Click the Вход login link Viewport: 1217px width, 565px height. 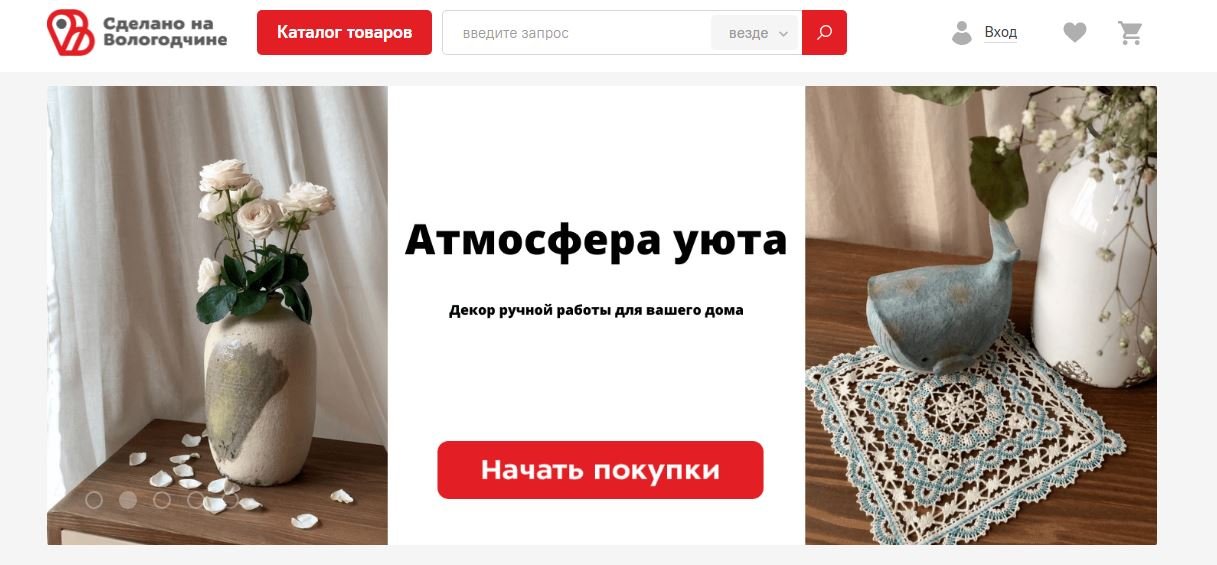point(1000,33)
